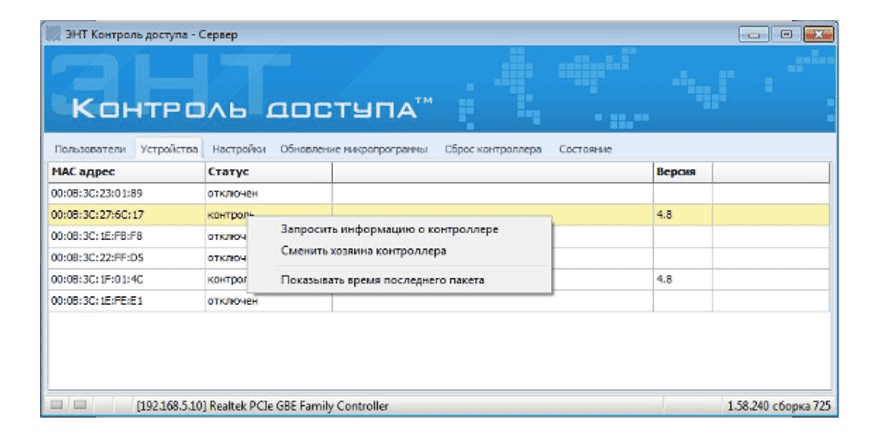Select Сменить хозяина контроллера menu entry

[x=363, y=251]
